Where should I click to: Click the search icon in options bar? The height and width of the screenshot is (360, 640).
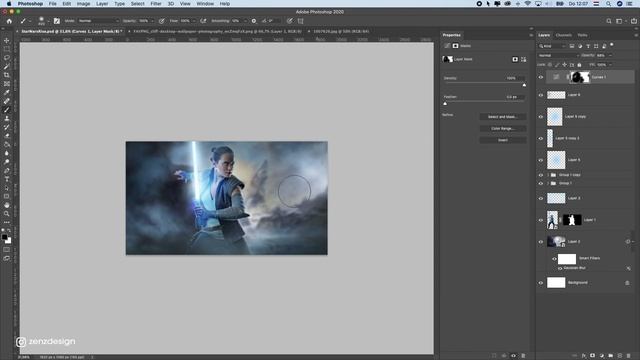coord(609,21)
